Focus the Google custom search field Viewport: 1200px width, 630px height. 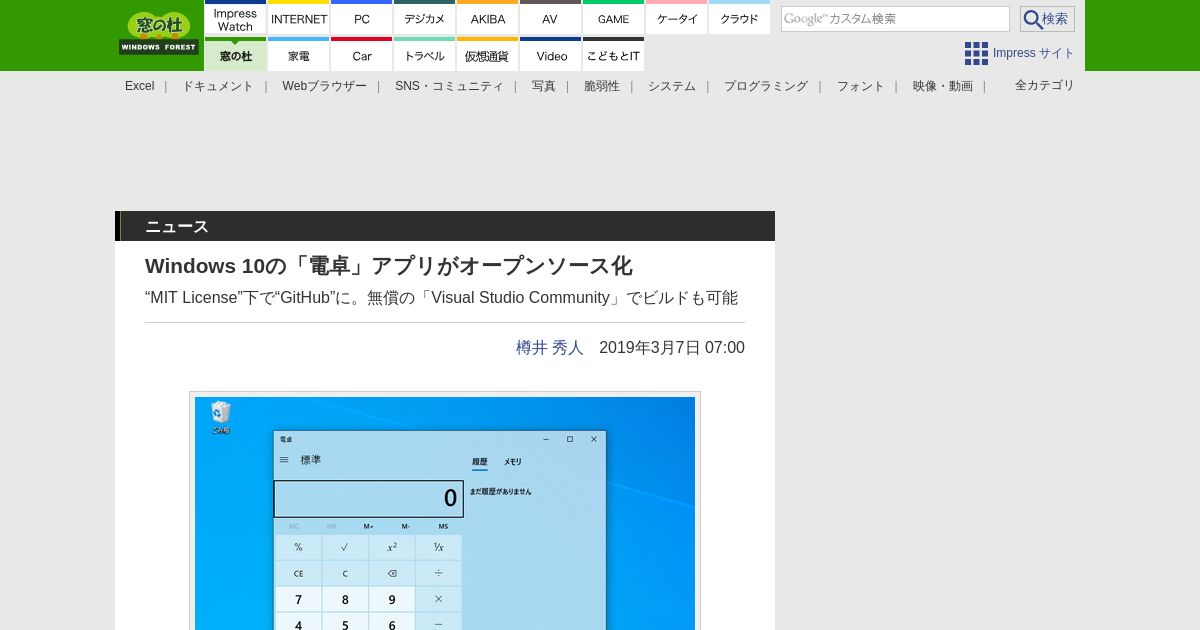coord(895,19)
